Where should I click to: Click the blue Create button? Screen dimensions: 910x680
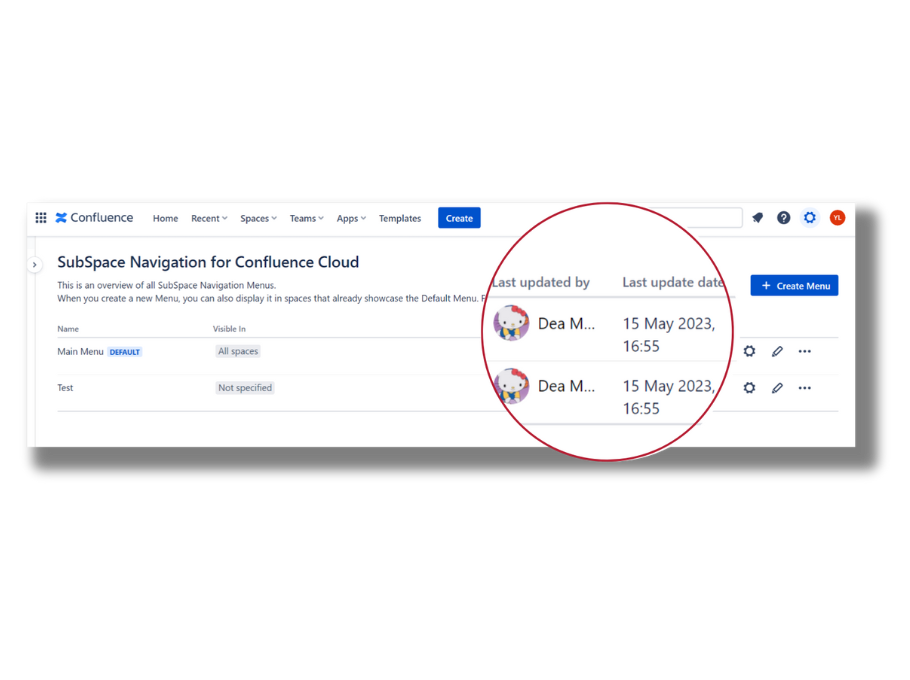(x=459, y=218)
